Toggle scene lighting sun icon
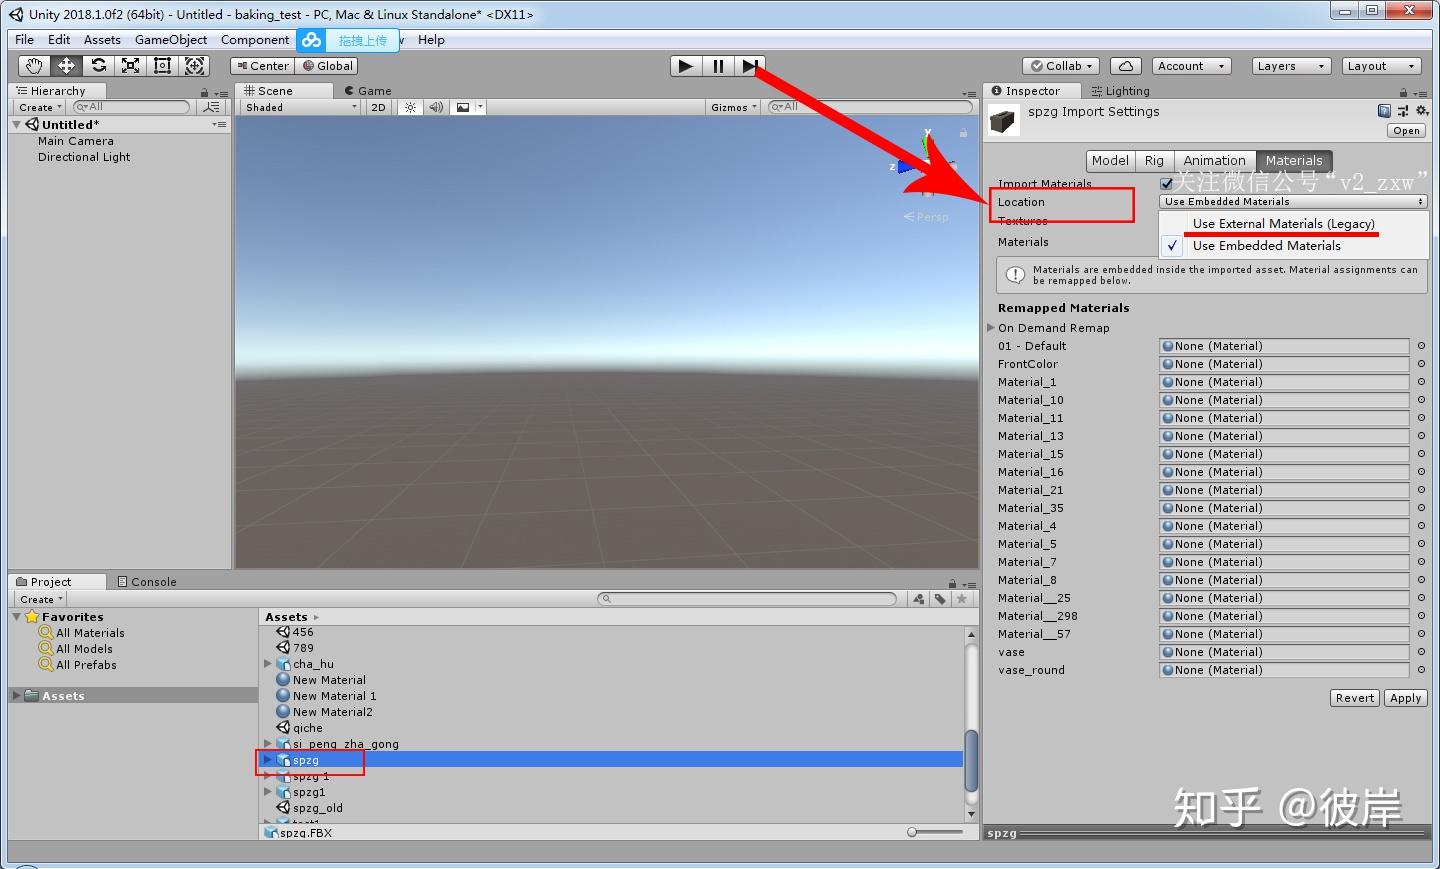This screenshot has height=869, width=1440. point(410,107)
